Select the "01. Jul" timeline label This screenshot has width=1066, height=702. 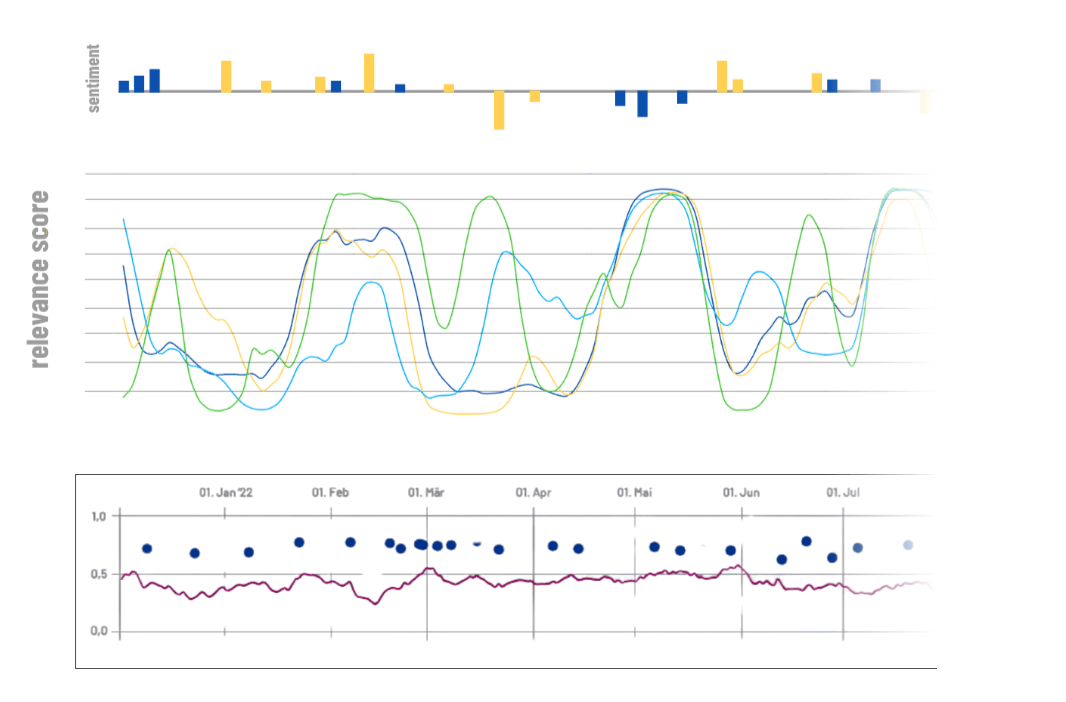(843, 492)
